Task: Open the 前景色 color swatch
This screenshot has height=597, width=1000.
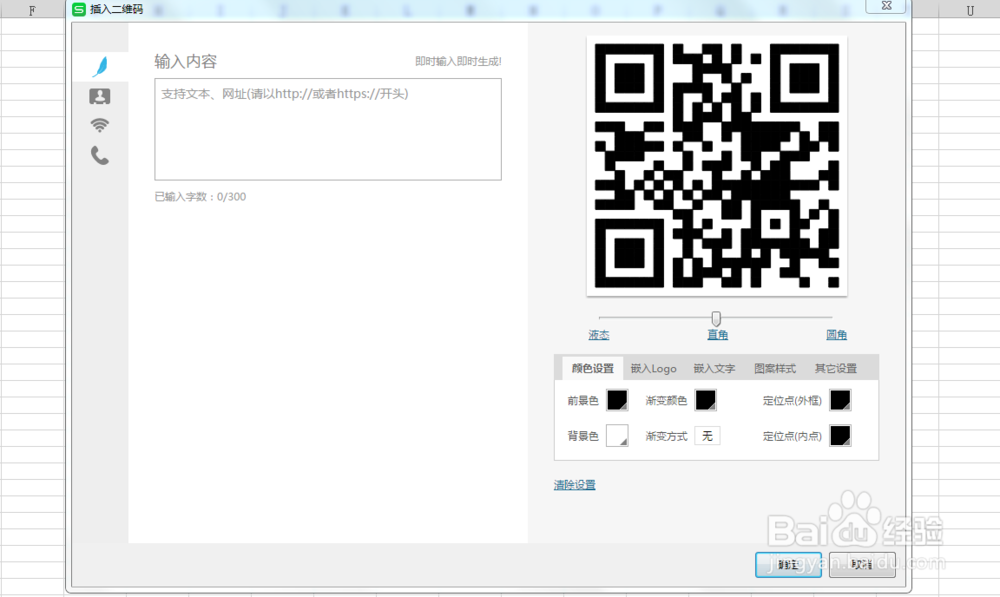Action: [x=617, y=401]
